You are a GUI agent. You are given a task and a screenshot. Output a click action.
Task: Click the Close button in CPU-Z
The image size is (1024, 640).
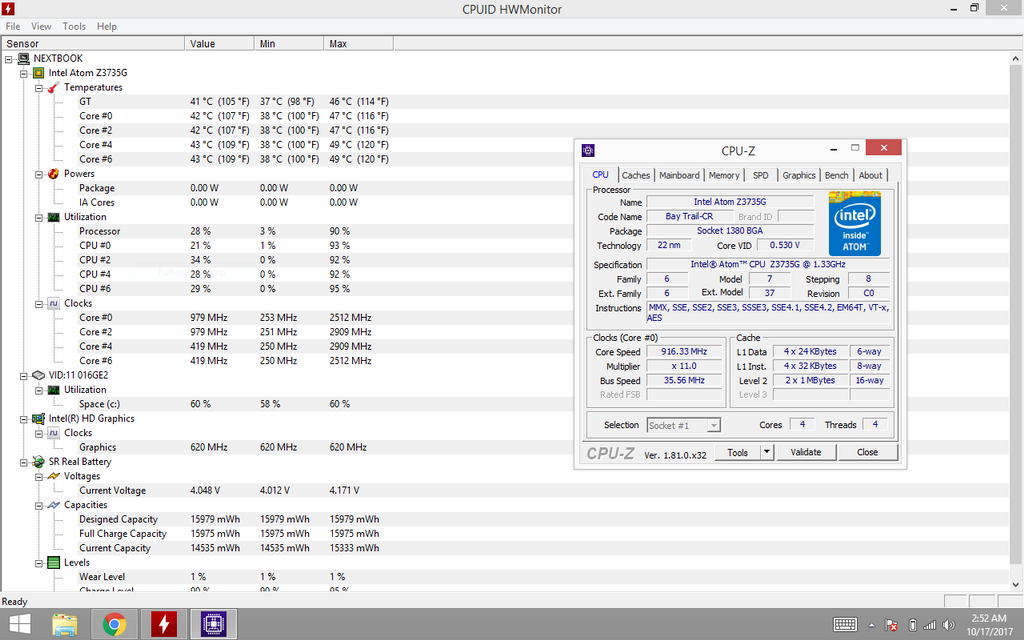tap(867, 452)
